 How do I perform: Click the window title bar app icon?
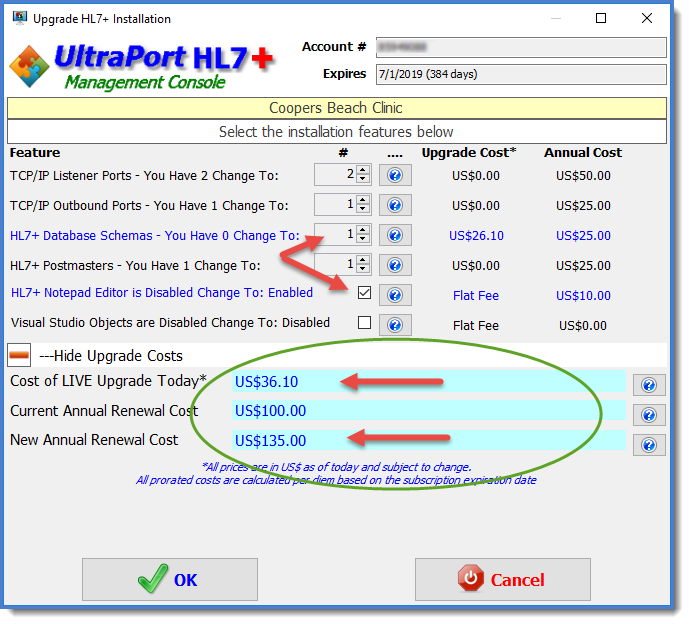pyautogui.click(x=19, y=18)
